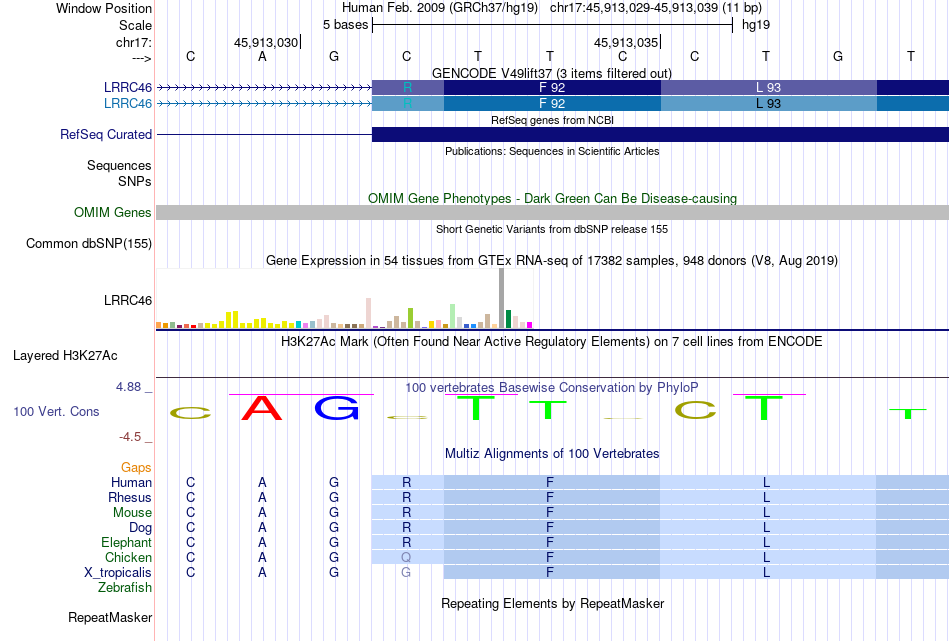Click the dark navy LRRC46 transcript label
This screenshot has height=641, width=950.
pyautogui.click(x=127, y=87)
